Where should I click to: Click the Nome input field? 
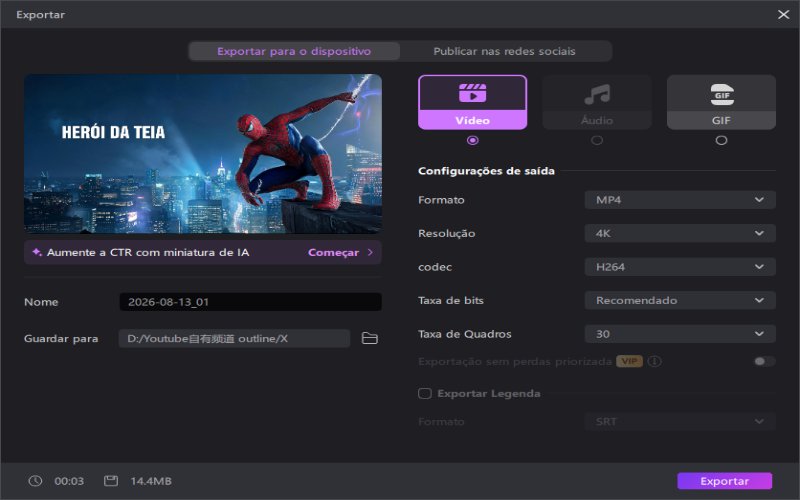click(251, 302)
